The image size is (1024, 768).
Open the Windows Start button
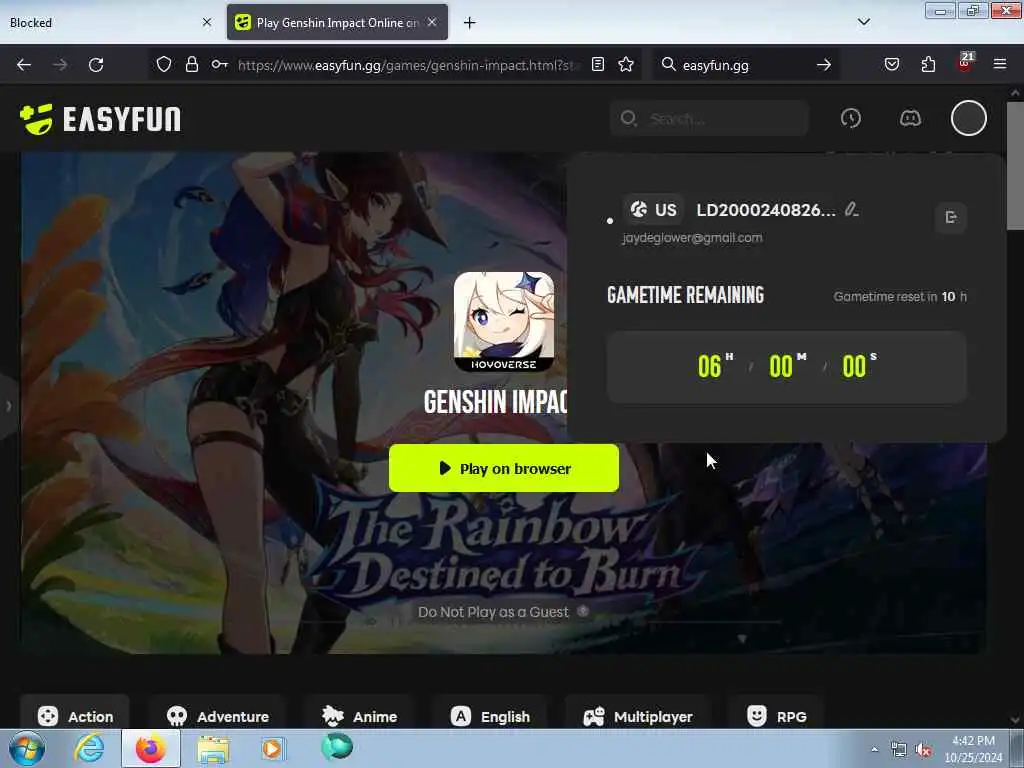tap(27, 748)
